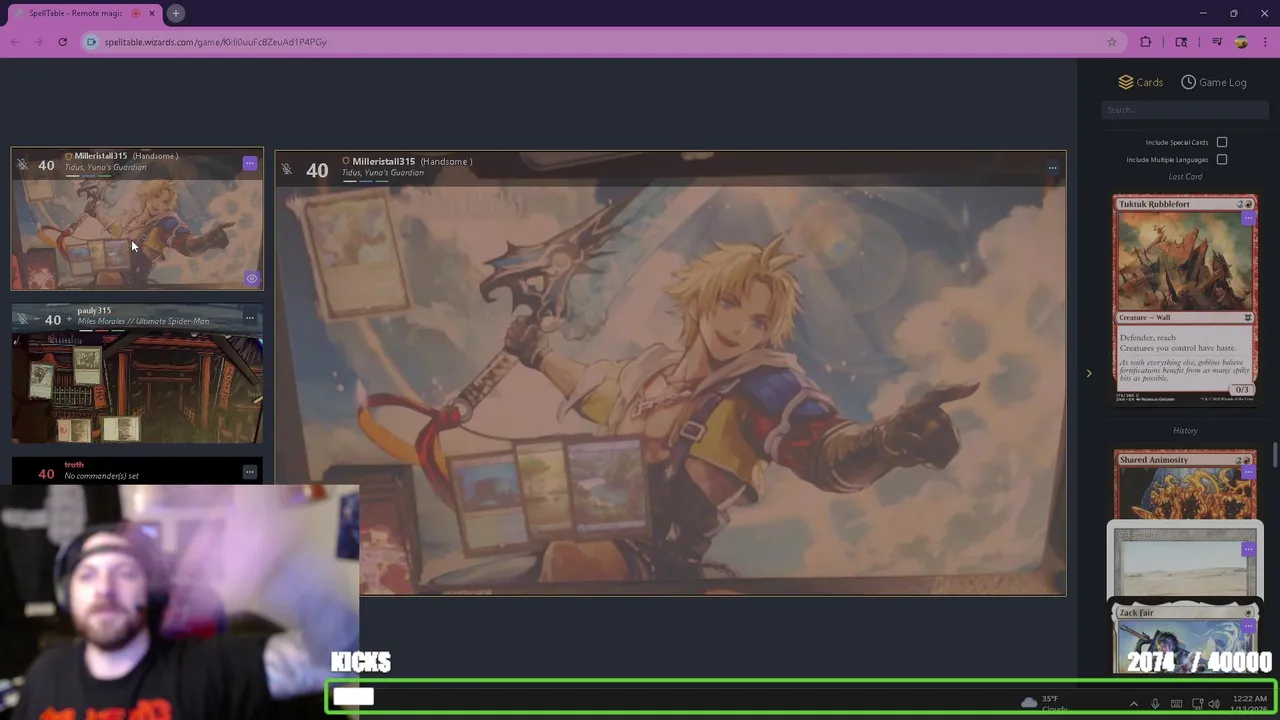Image resolution: width=1280 pixels, height=720 pixels.
Task: Enable Include Special Cards checkbox
Action: (1222, 142)
